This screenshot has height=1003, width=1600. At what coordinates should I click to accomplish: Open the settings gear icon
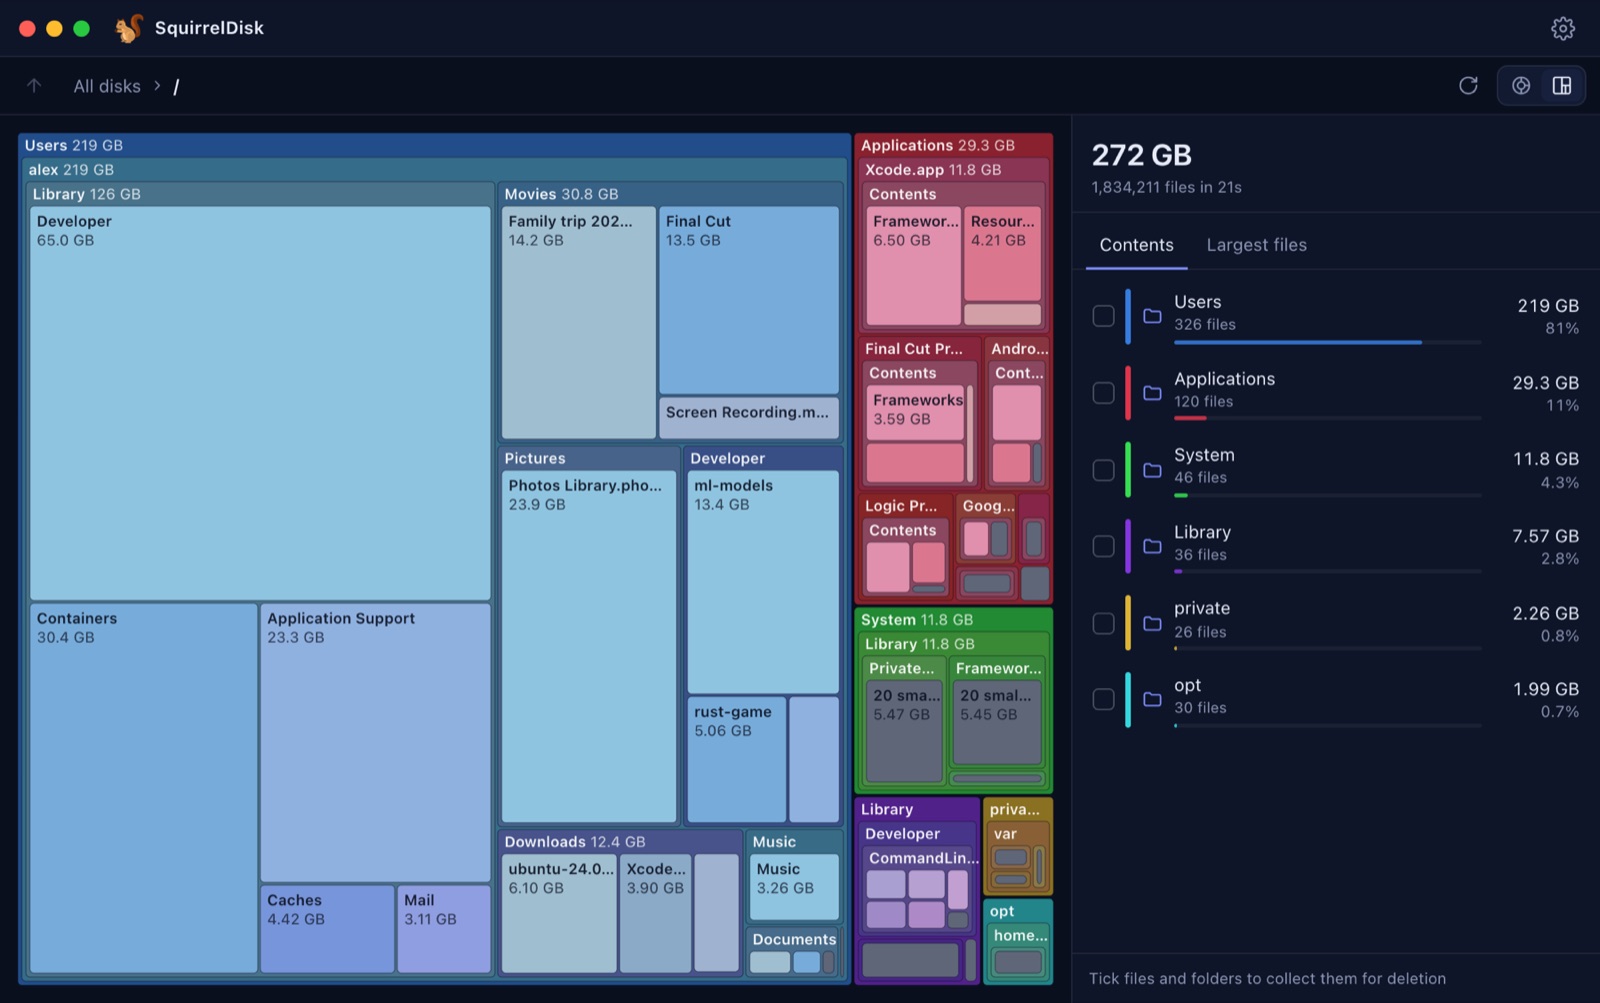1562,28
